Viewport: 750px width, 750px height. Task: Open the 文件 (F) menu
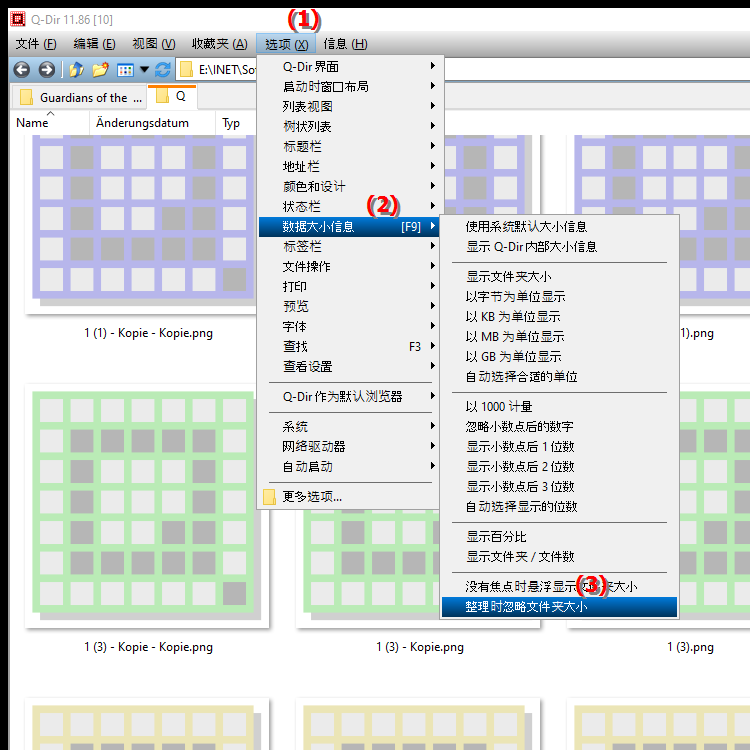pos(36,44)
